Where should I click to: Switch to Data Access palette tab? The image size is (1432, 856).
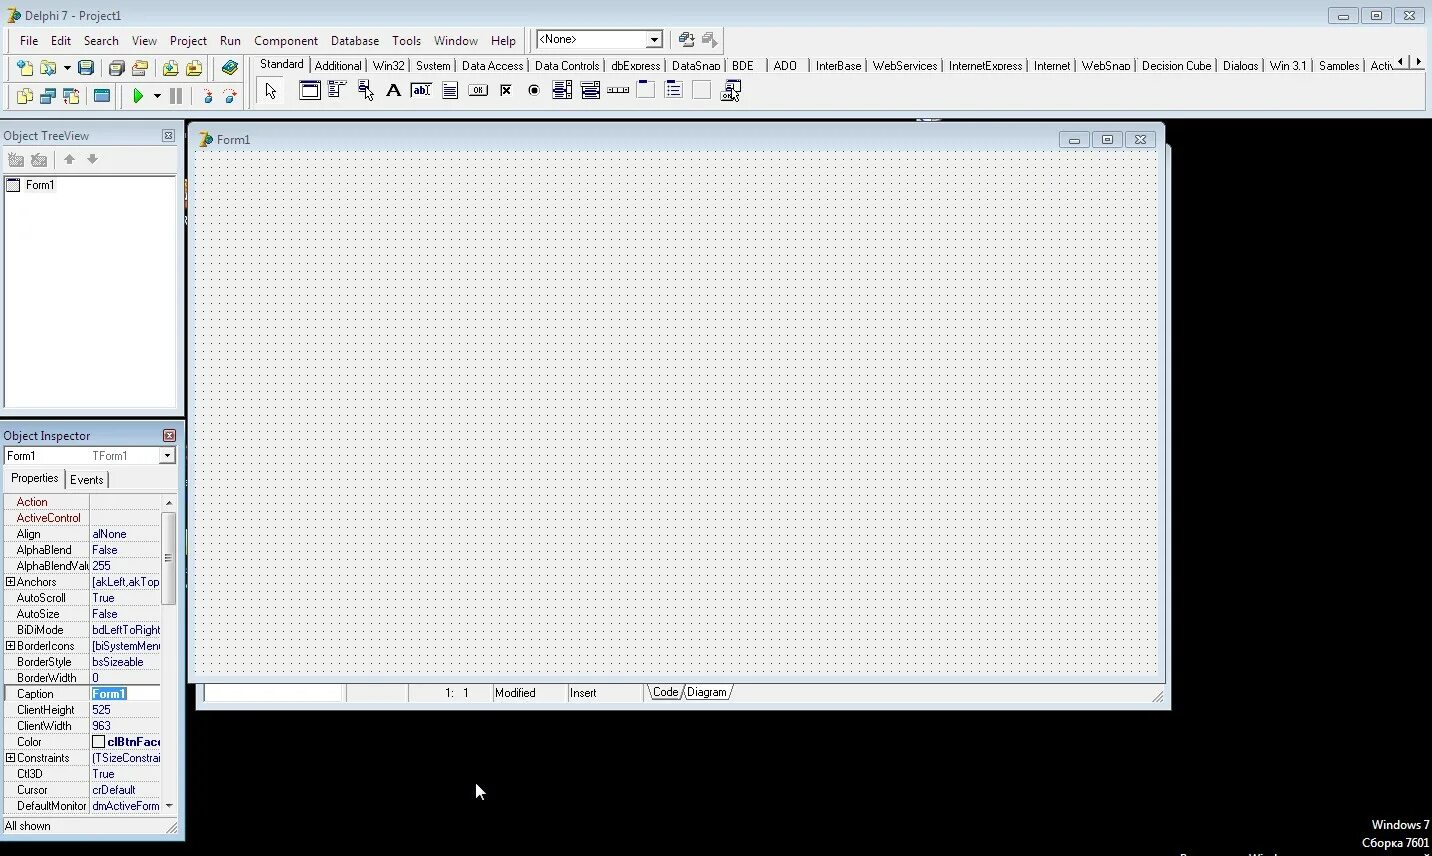(492, 66)
